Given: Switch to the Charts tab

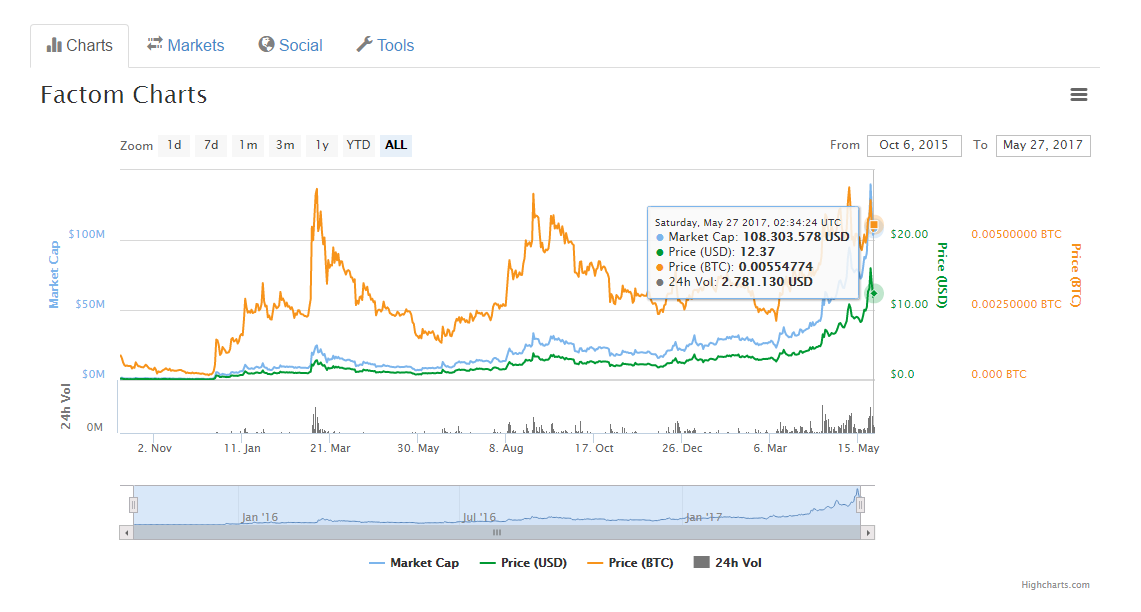Looking at the screenshot, I should pos(79,46).
